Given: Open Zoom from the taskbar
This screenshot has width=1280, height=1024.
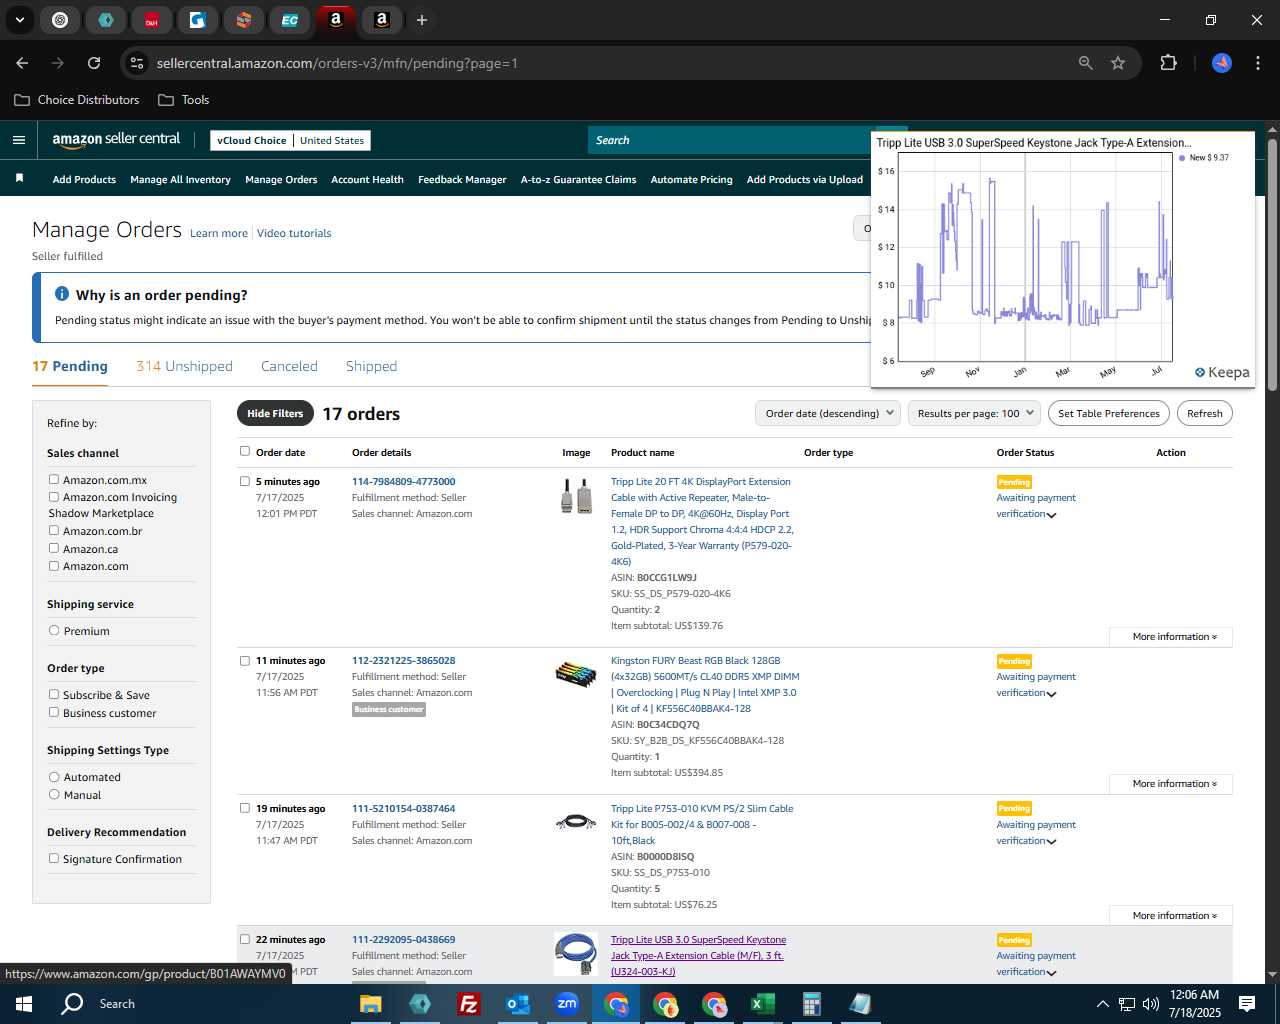Looking at the screenshot, I should point(567,1004).
